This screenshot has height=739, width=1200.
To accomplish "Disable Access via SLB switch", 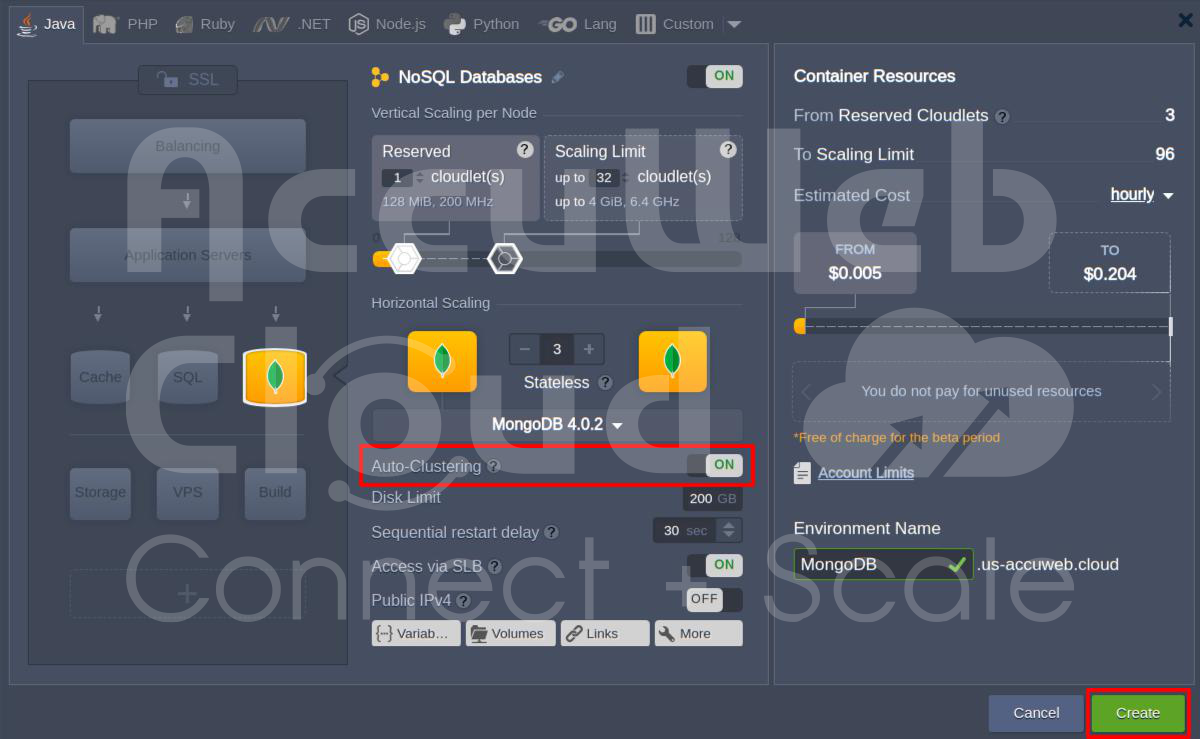I will [x=715, y=565].
